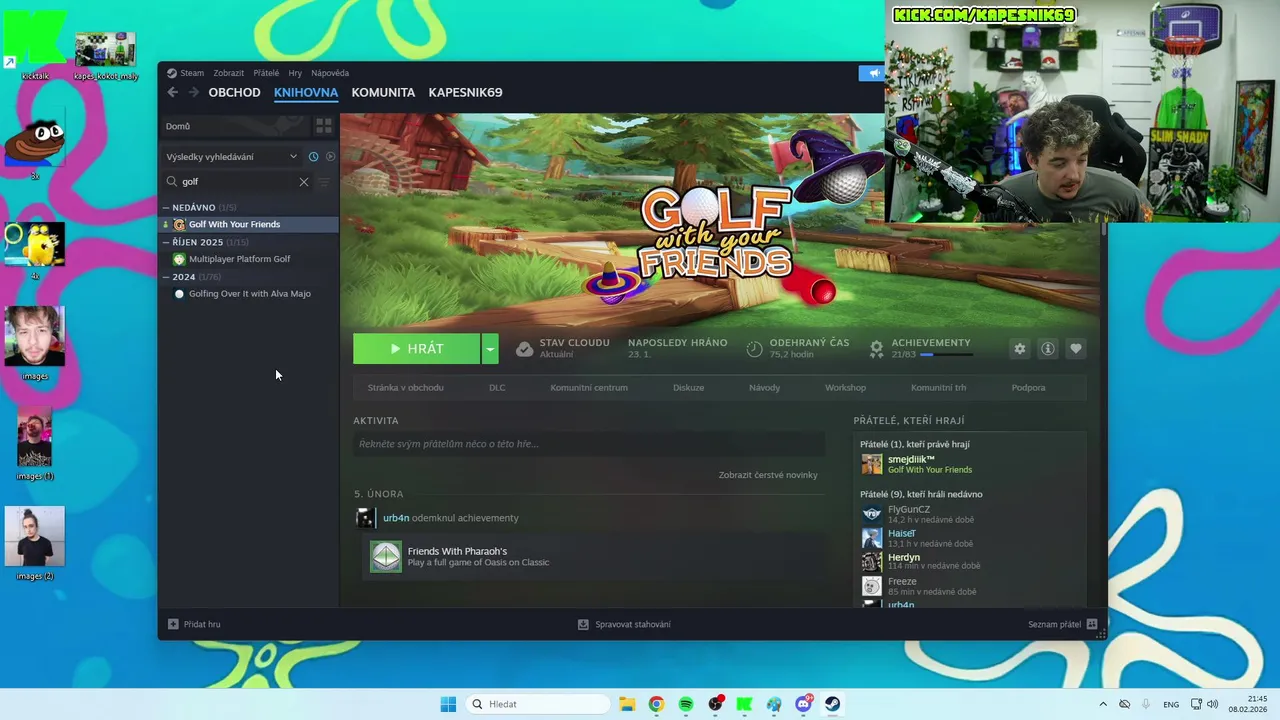Open the Zobrazit menu
1280x720 pixels.
[228, 73]
